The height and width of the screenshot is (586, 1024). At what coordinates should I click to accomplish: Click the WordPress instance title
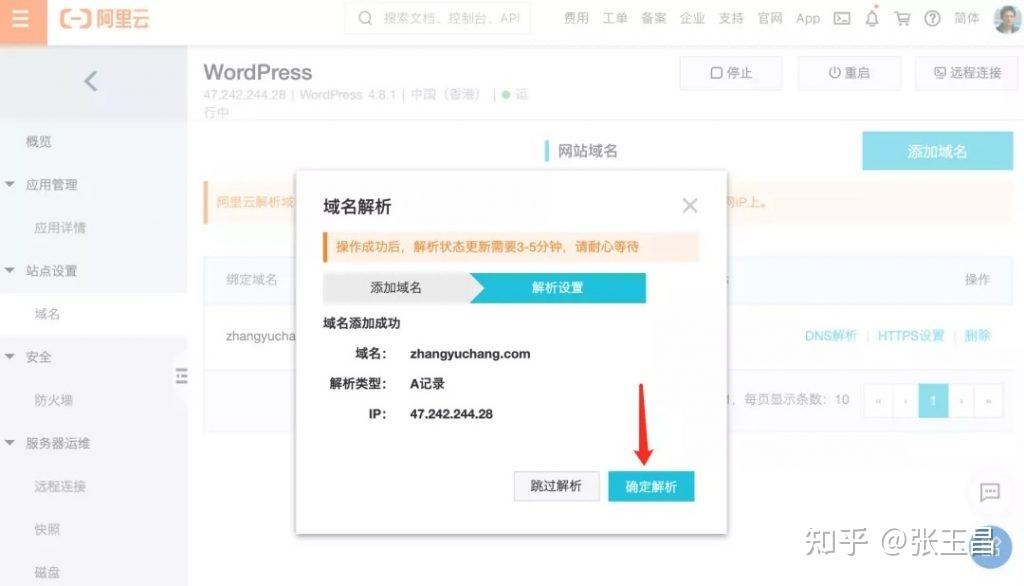click(258, 72)
